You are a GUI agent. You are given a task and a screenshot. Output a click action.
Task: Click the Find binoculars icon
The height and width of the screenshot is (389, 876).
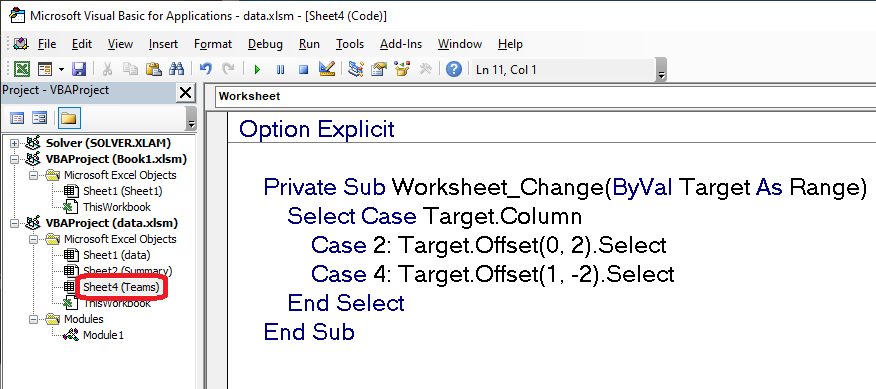click(x=177, y=69)
